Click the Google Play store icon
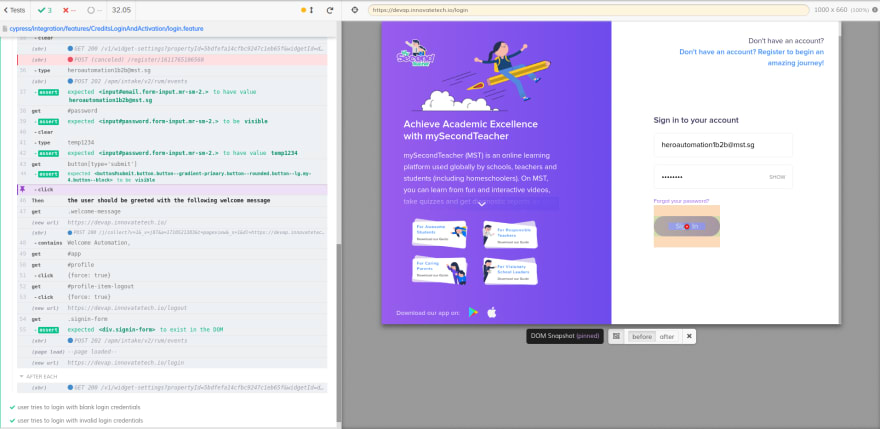Screen dimensions: 880x429 pos(473,313)
